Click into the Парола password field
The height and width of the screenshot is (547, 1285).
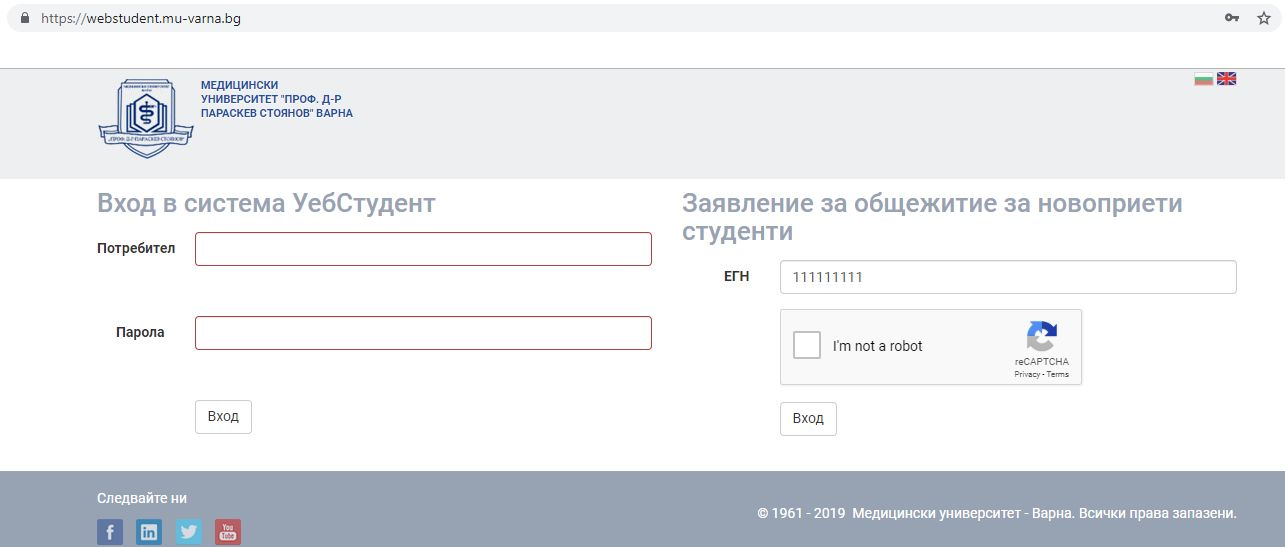click(423, 333)
